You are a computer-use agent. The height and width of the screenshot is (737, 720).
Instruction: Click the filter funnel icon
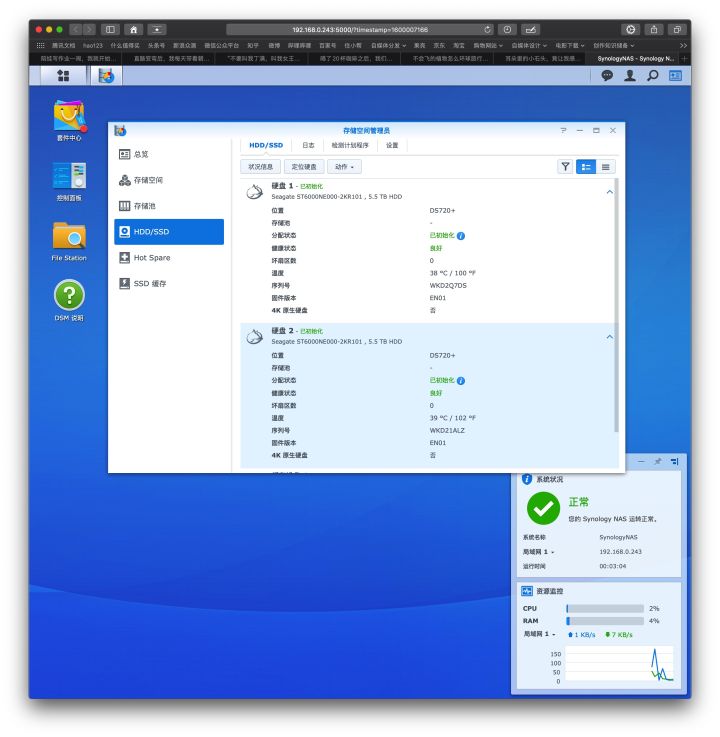(x=565, y=166)
